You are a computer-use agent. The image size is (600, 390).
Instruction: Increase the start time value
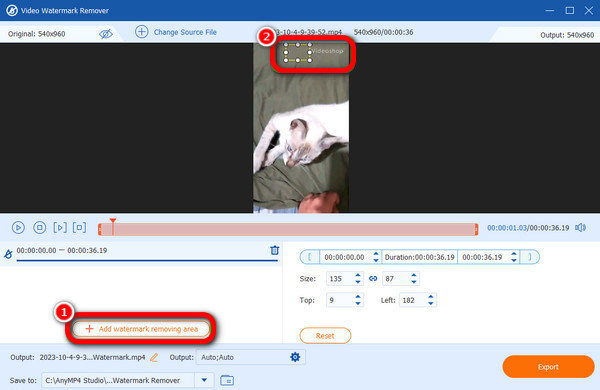[x=376, y=254]
